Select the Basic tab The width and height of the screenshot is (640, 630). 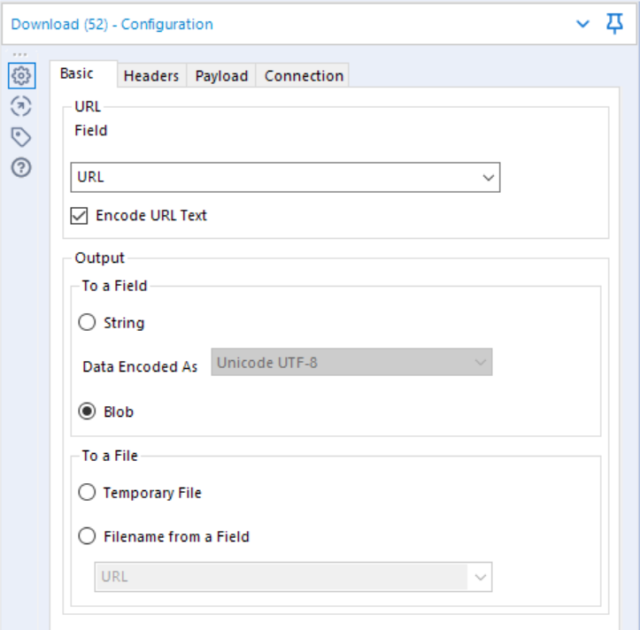tap(77, 74)
